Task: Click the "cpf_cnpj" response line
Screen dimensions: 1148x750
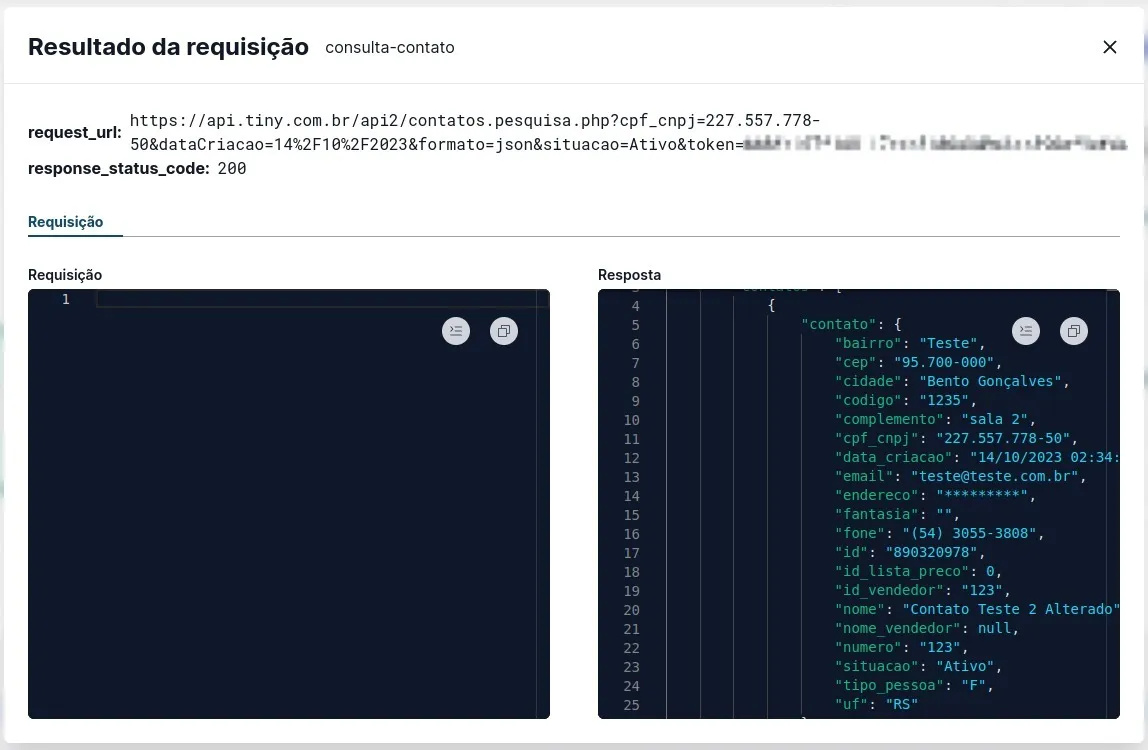Action: point(956,439)
